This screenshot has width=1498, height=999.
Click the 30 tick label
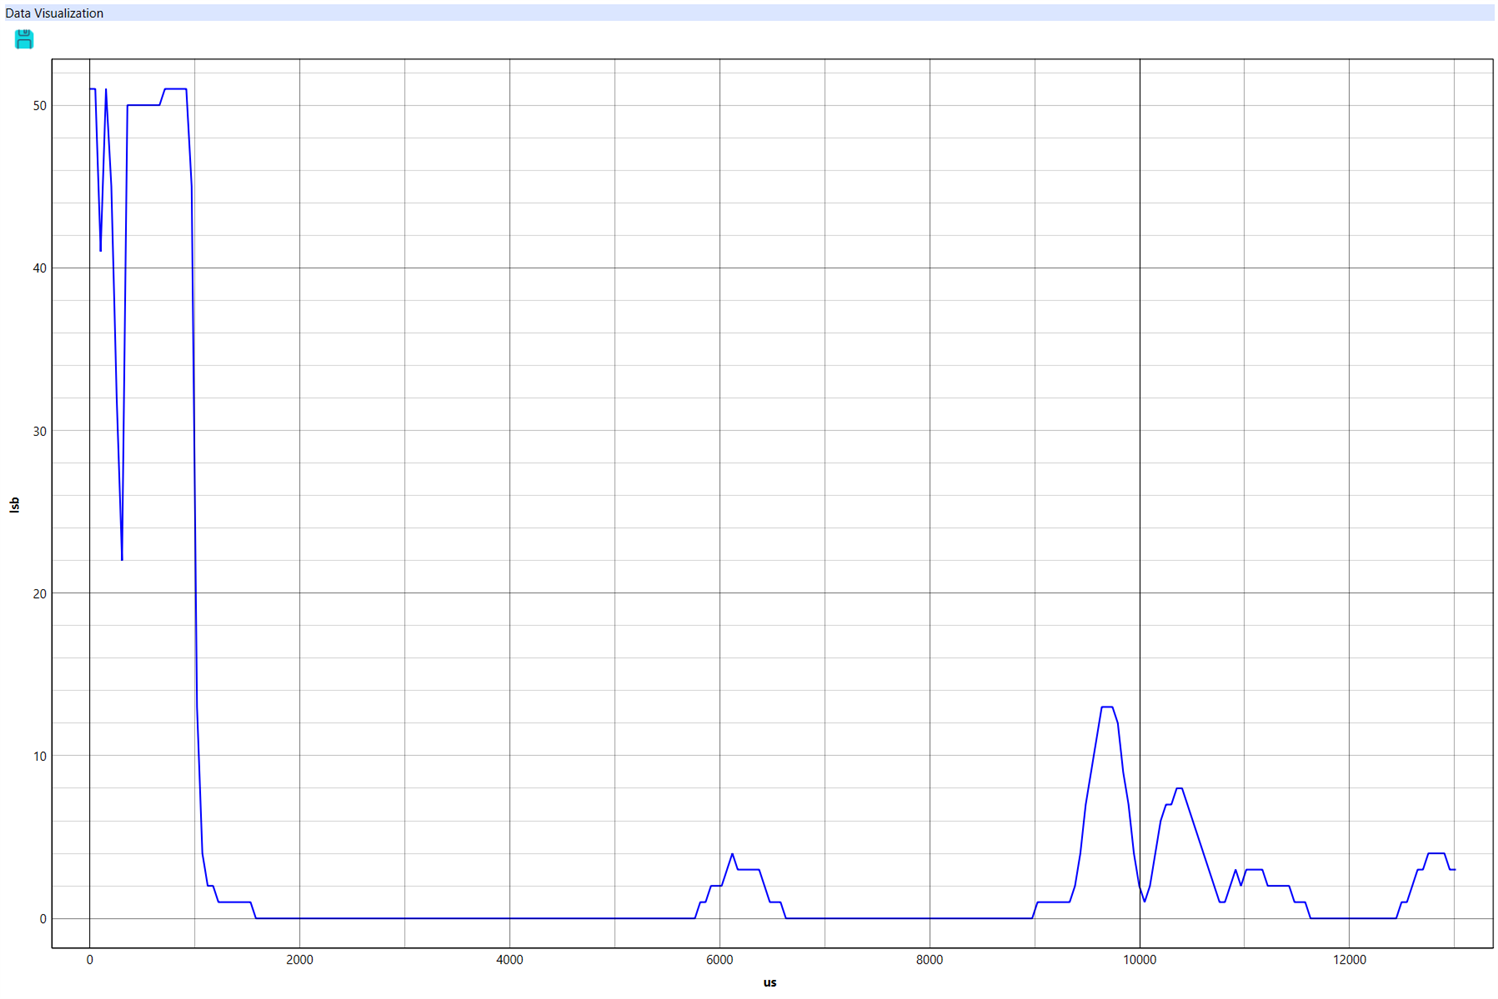40,431
